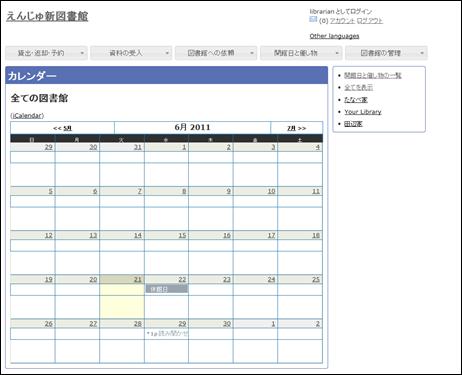Click the day number 28
This screenshot has width=462, height=375.
click(138, 323)
